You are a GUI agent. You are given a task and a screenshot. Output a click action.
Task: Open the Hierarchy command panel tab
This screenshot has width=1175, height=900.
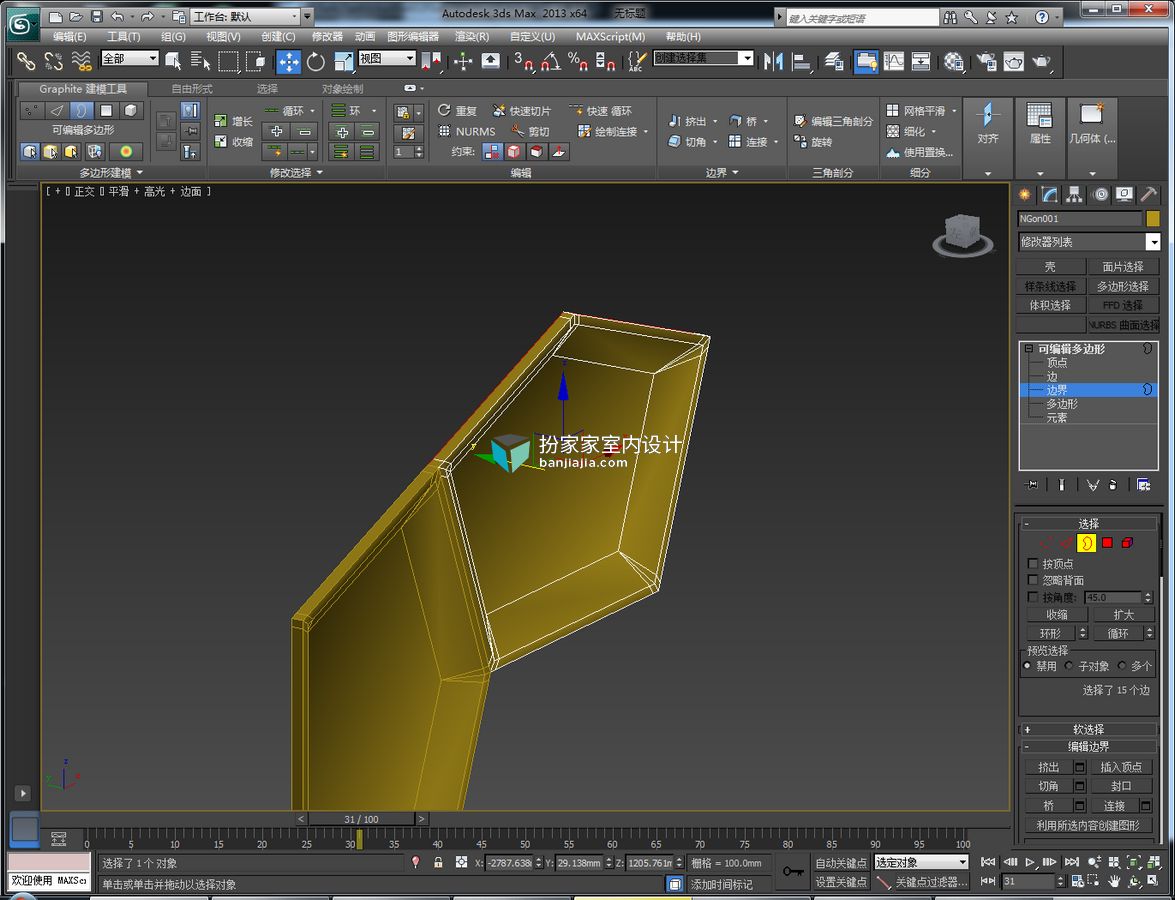1074,195
